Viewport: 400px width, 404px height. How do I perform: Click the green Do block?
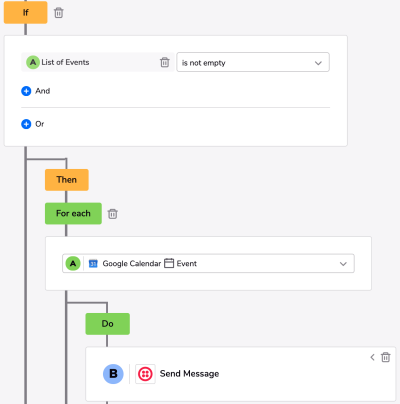click(108, 324)
